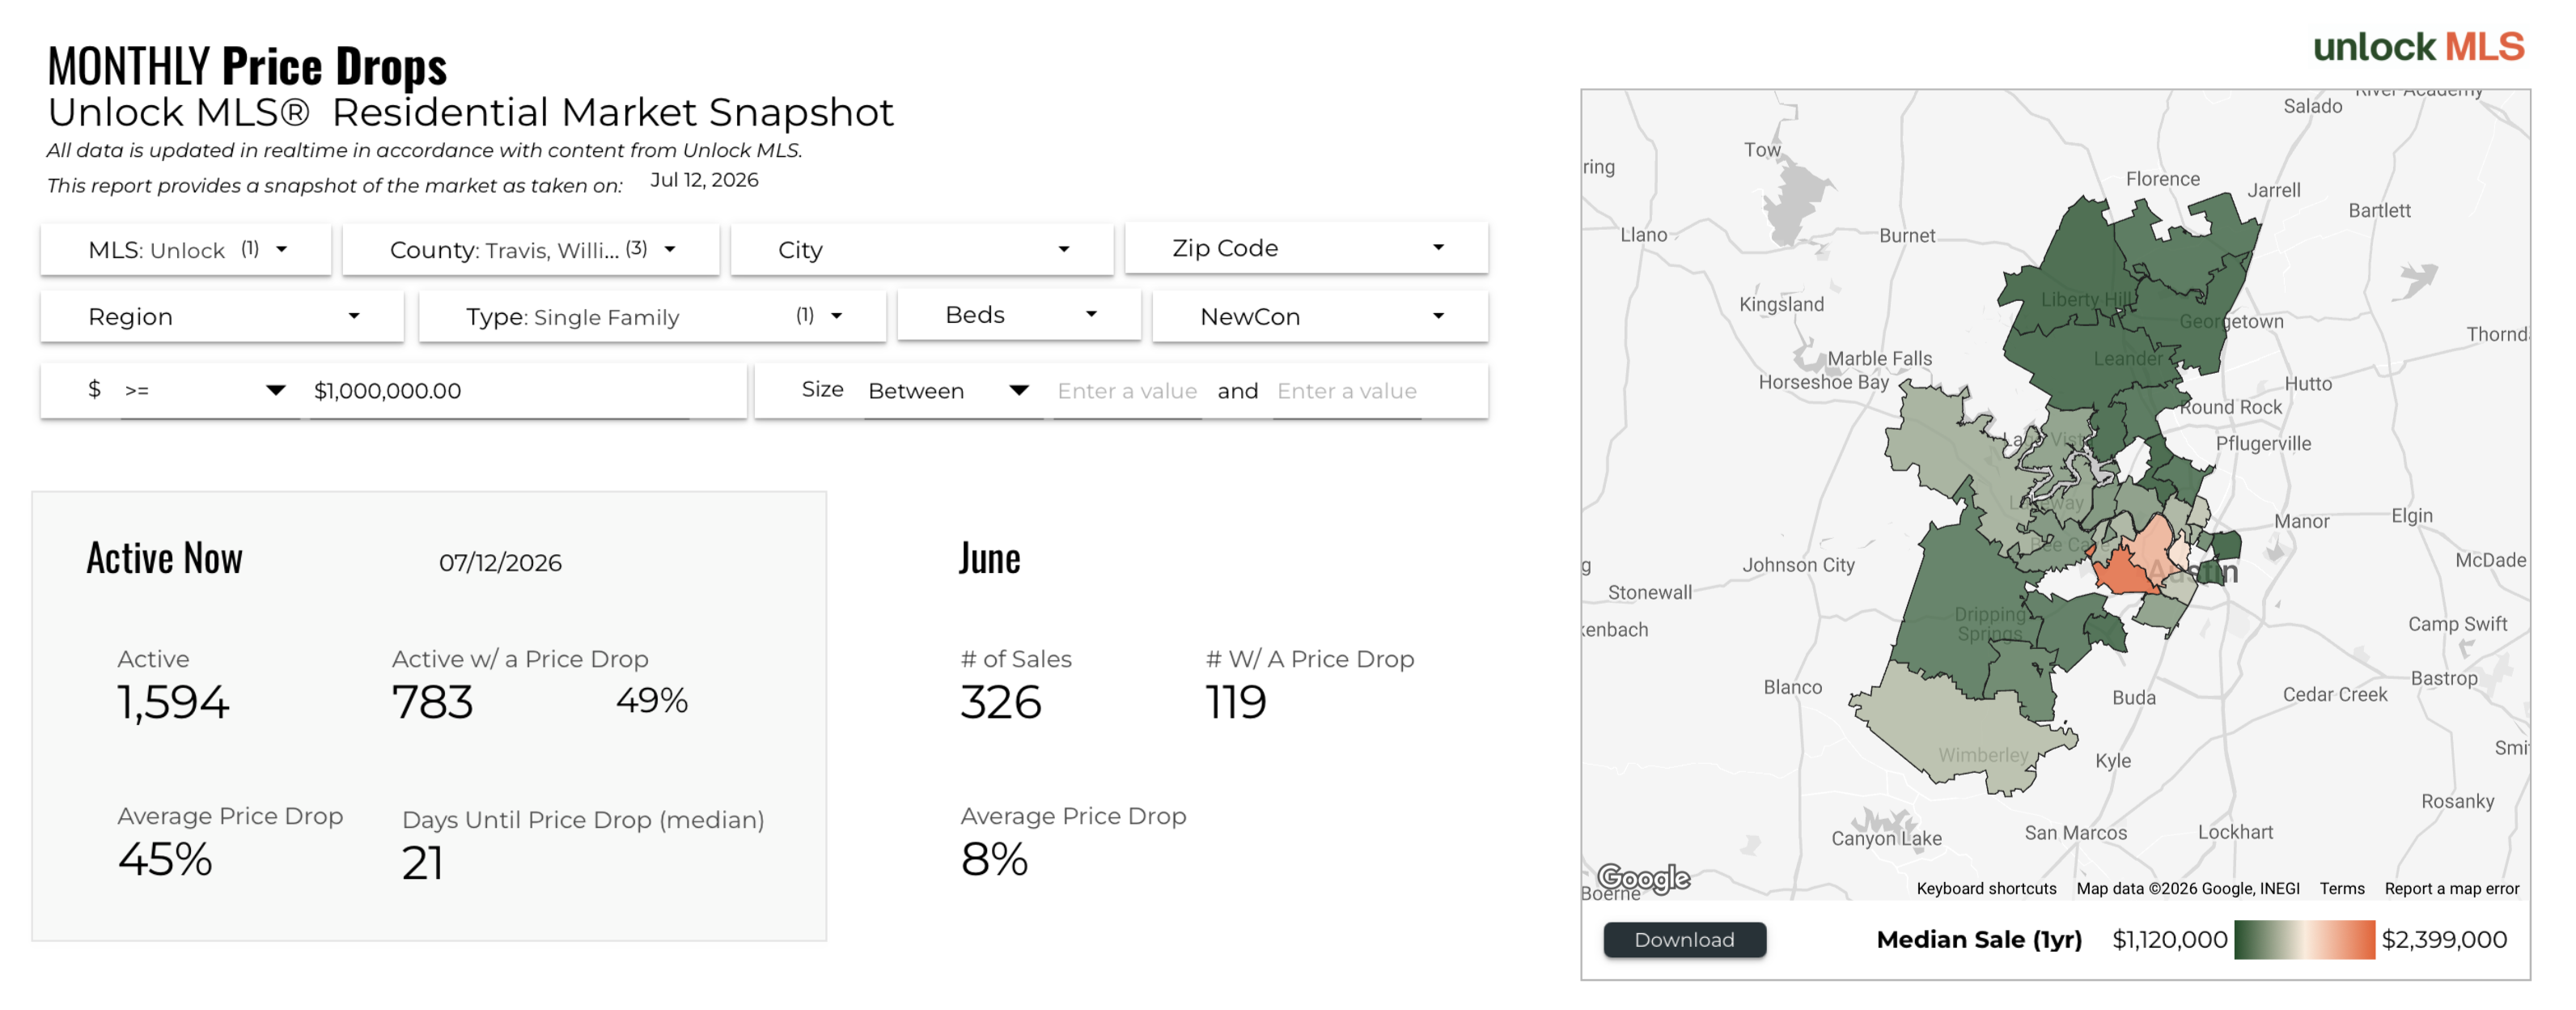Click the $2,399,000 legend maximum value
Viewport: 2576px width, 1010px height.
(x=2444, y=939)
